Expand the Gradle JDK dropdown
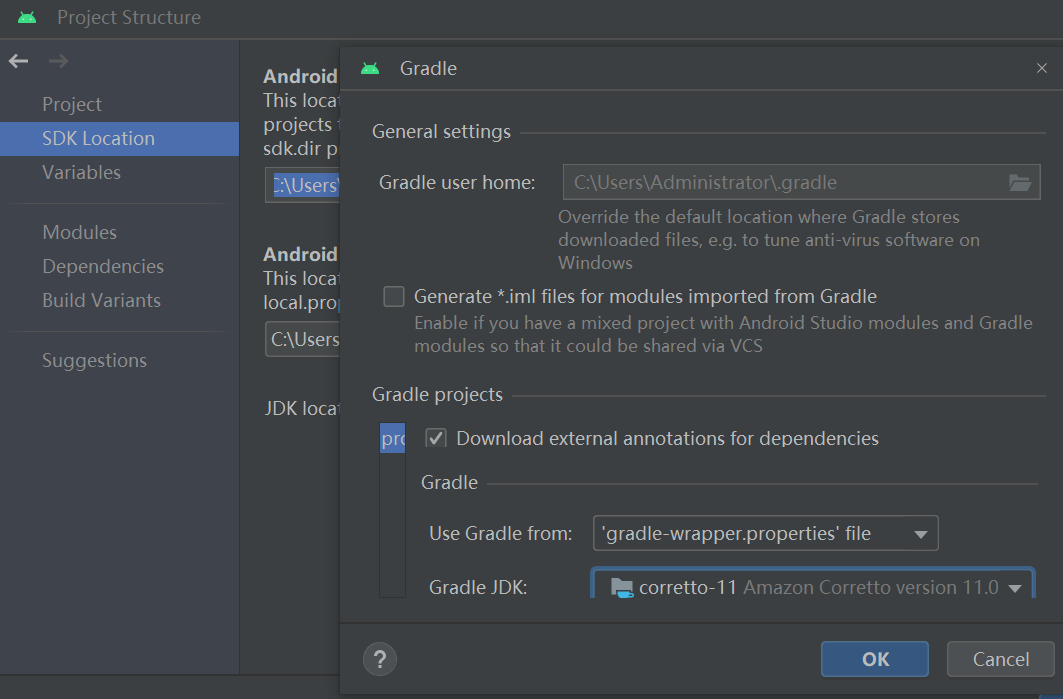1063x699 pixels. (x=1015, y=588)
